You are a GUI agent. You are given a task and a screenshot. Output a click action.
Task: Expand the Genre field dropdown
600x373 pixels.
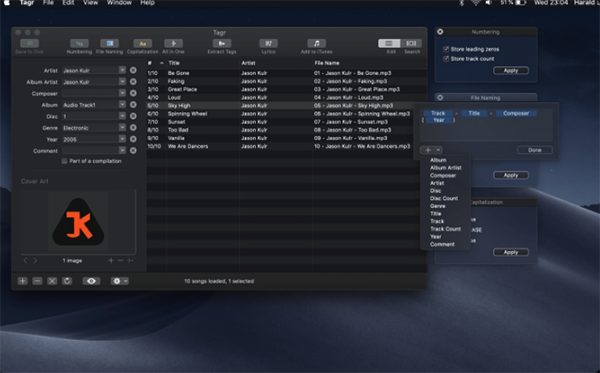tap(122, 127)
